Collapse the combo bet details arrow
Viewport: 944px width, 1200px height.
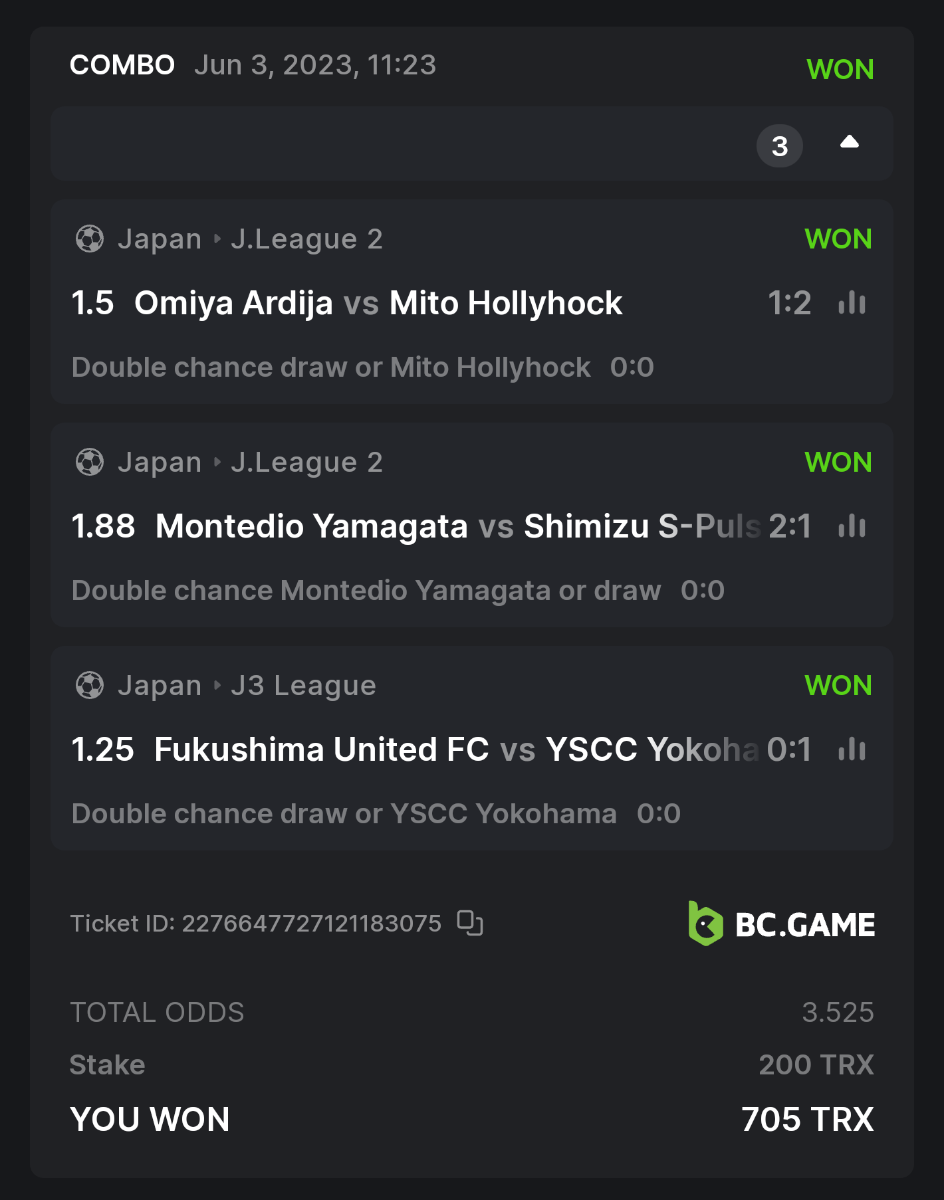[849, 143]
